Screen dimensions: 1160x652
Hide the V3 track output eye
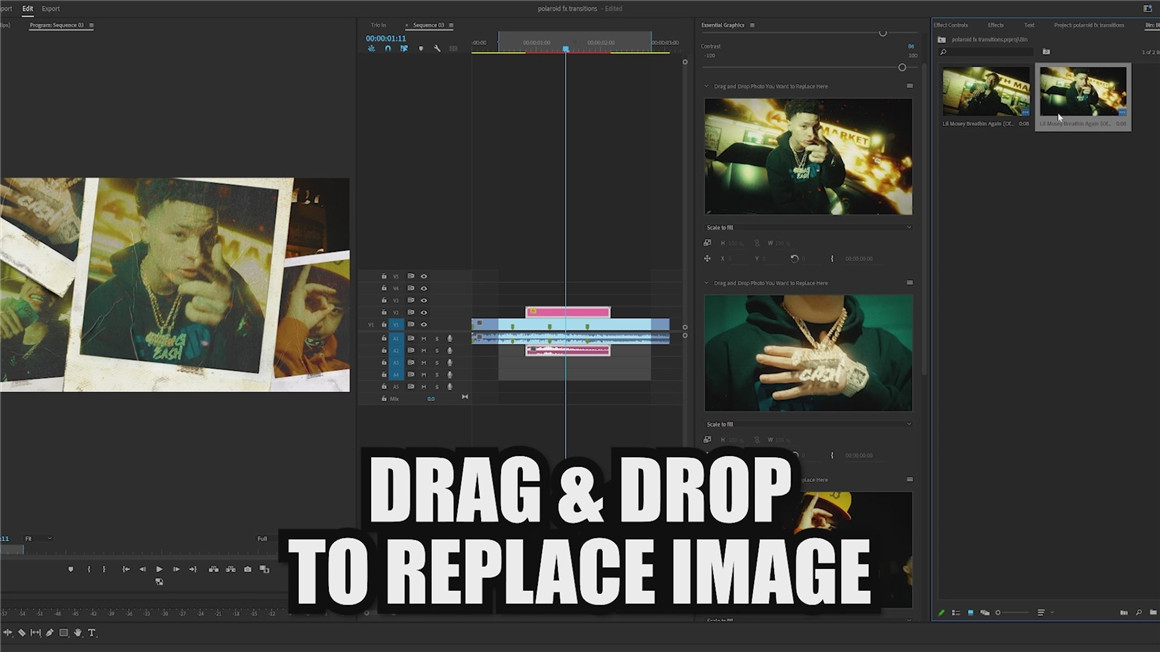pos(424,300)
